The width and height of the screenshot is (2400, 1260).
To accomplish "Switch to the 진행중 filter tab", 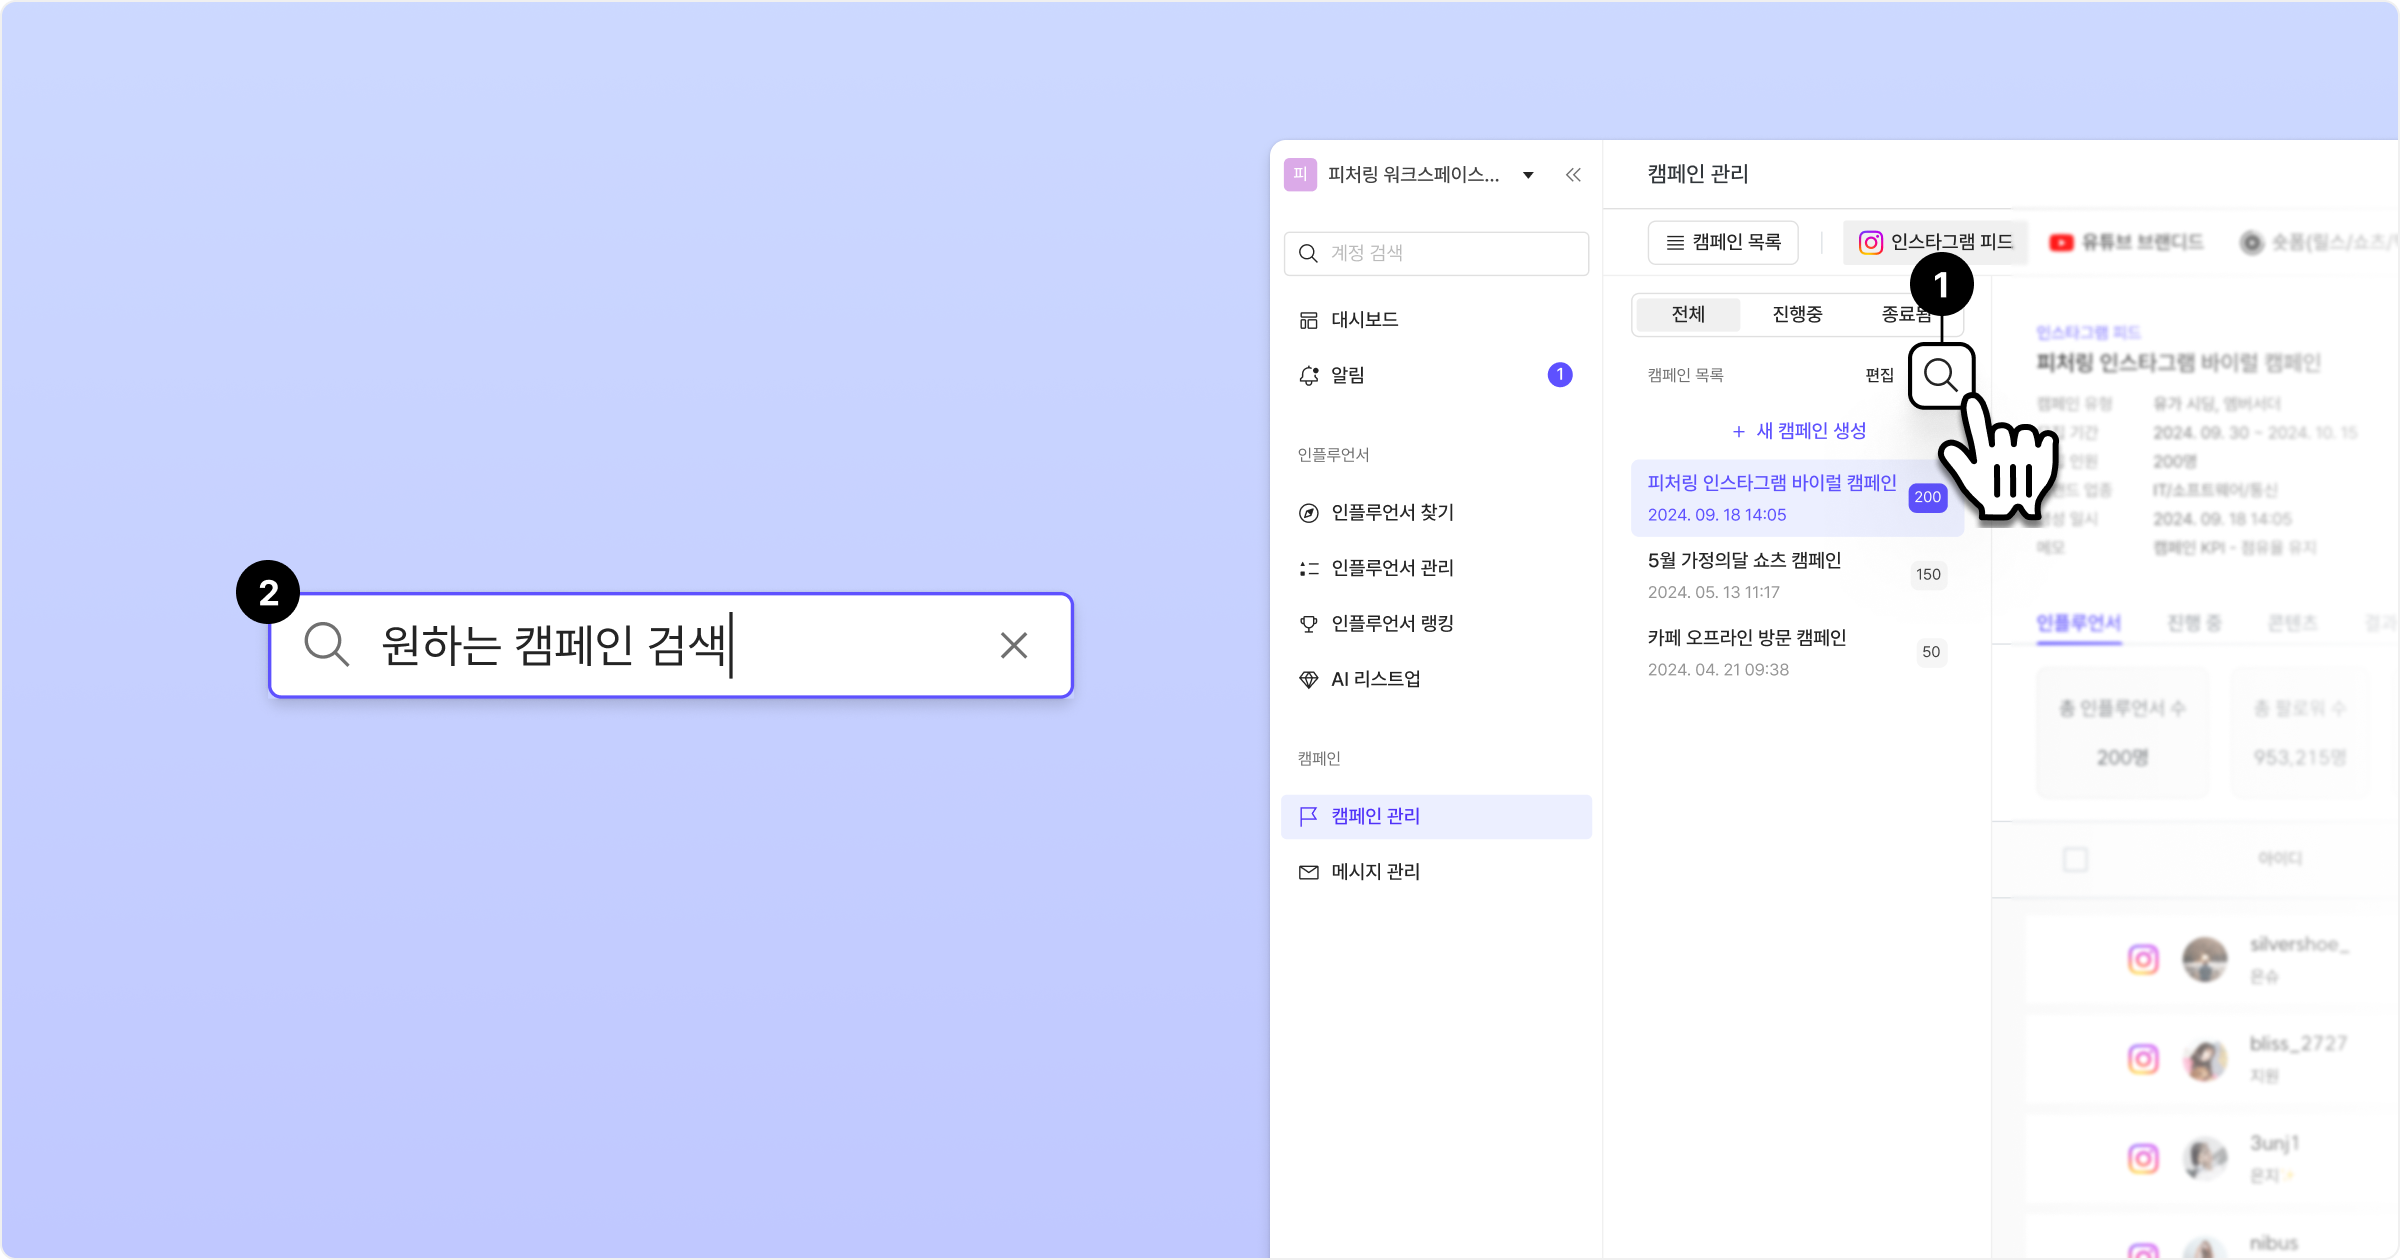I will pyautogui.click(x=1797, y=314).
